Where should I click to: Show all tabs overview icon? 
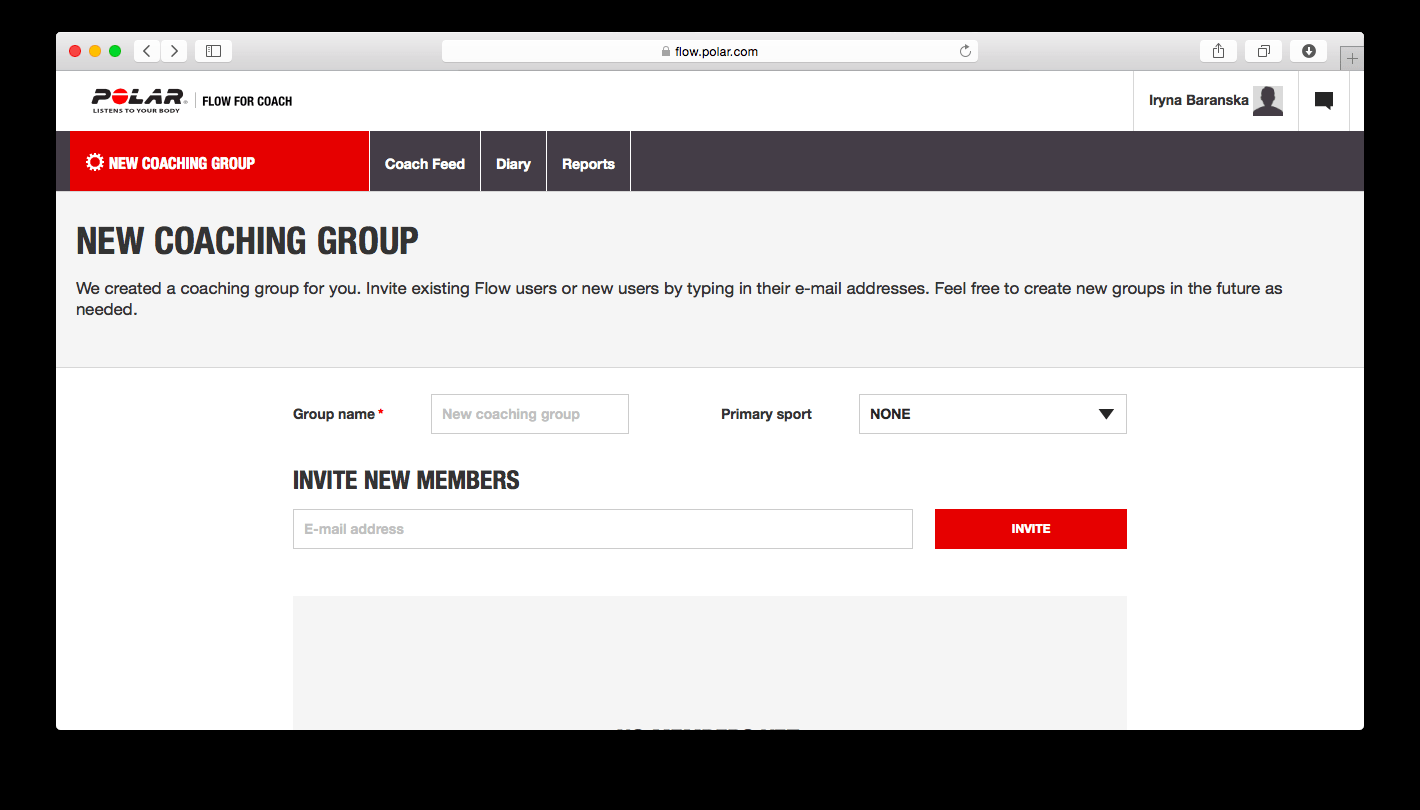(1263, 51)
